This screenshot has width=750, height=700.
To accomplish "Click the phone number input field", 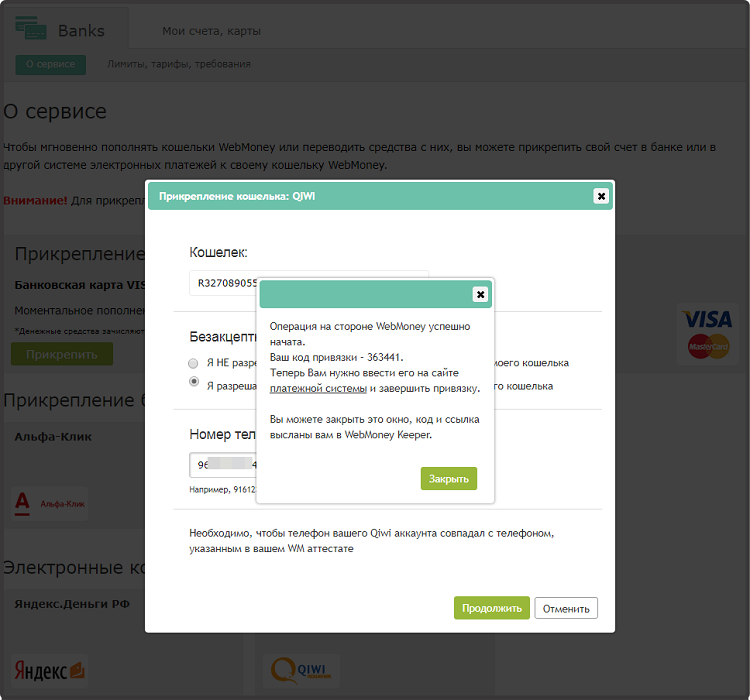I will [x=223, y=465].
